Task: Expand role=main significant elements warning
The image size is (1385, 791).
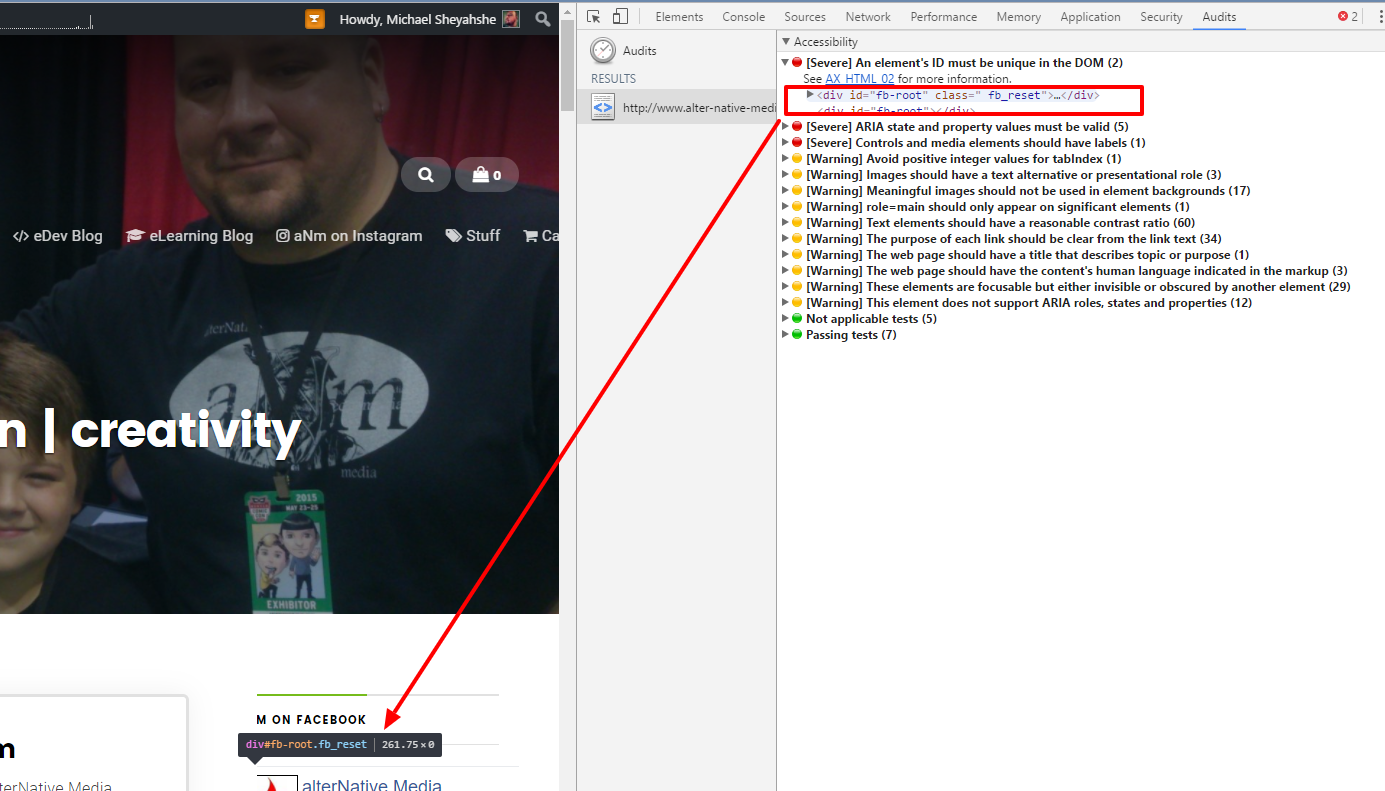Action: 786,207
